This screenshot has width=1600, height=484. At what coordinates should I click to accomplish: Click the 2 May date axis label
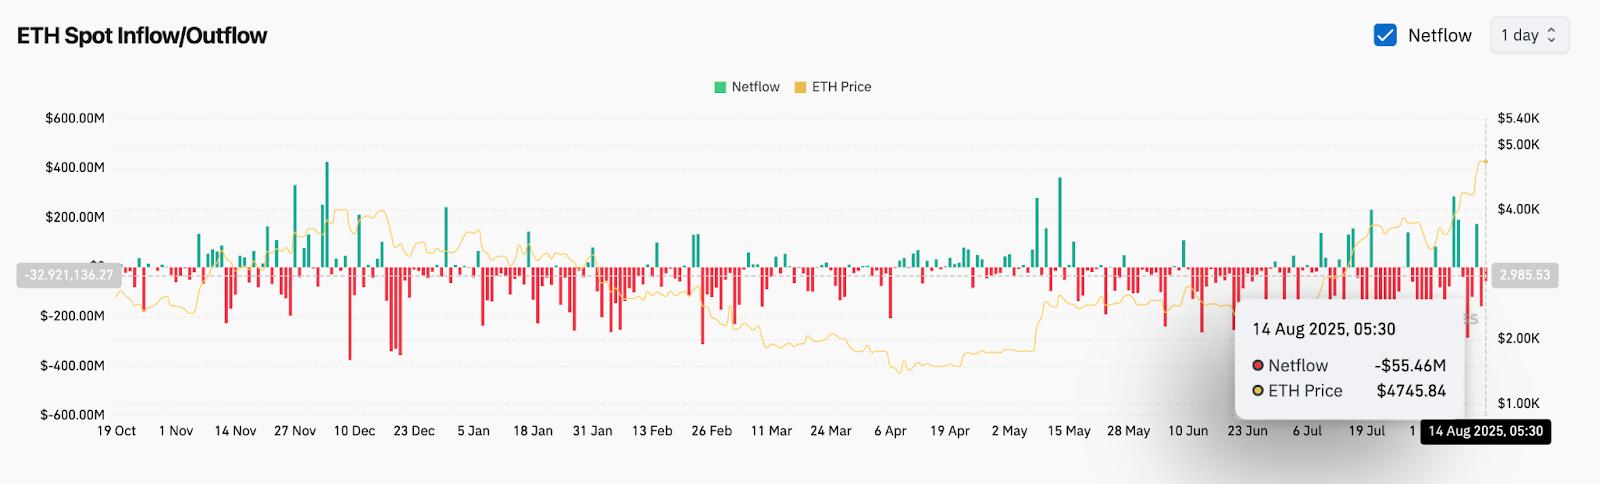1009,431
